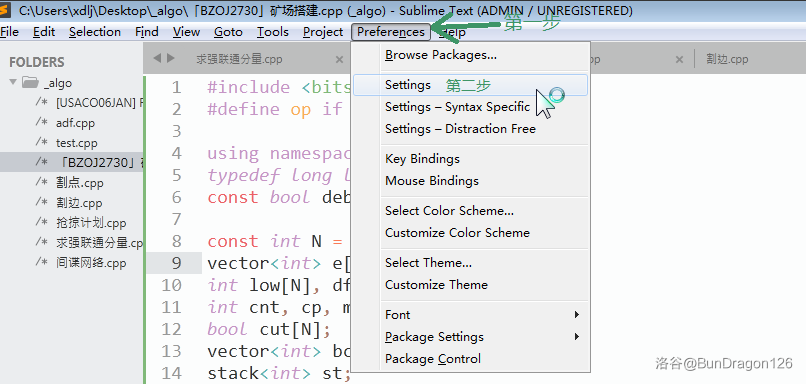Open Mouse Bindings preferences
The width and height of the screenshot is (806, 384).
click(x=470, y=181)
